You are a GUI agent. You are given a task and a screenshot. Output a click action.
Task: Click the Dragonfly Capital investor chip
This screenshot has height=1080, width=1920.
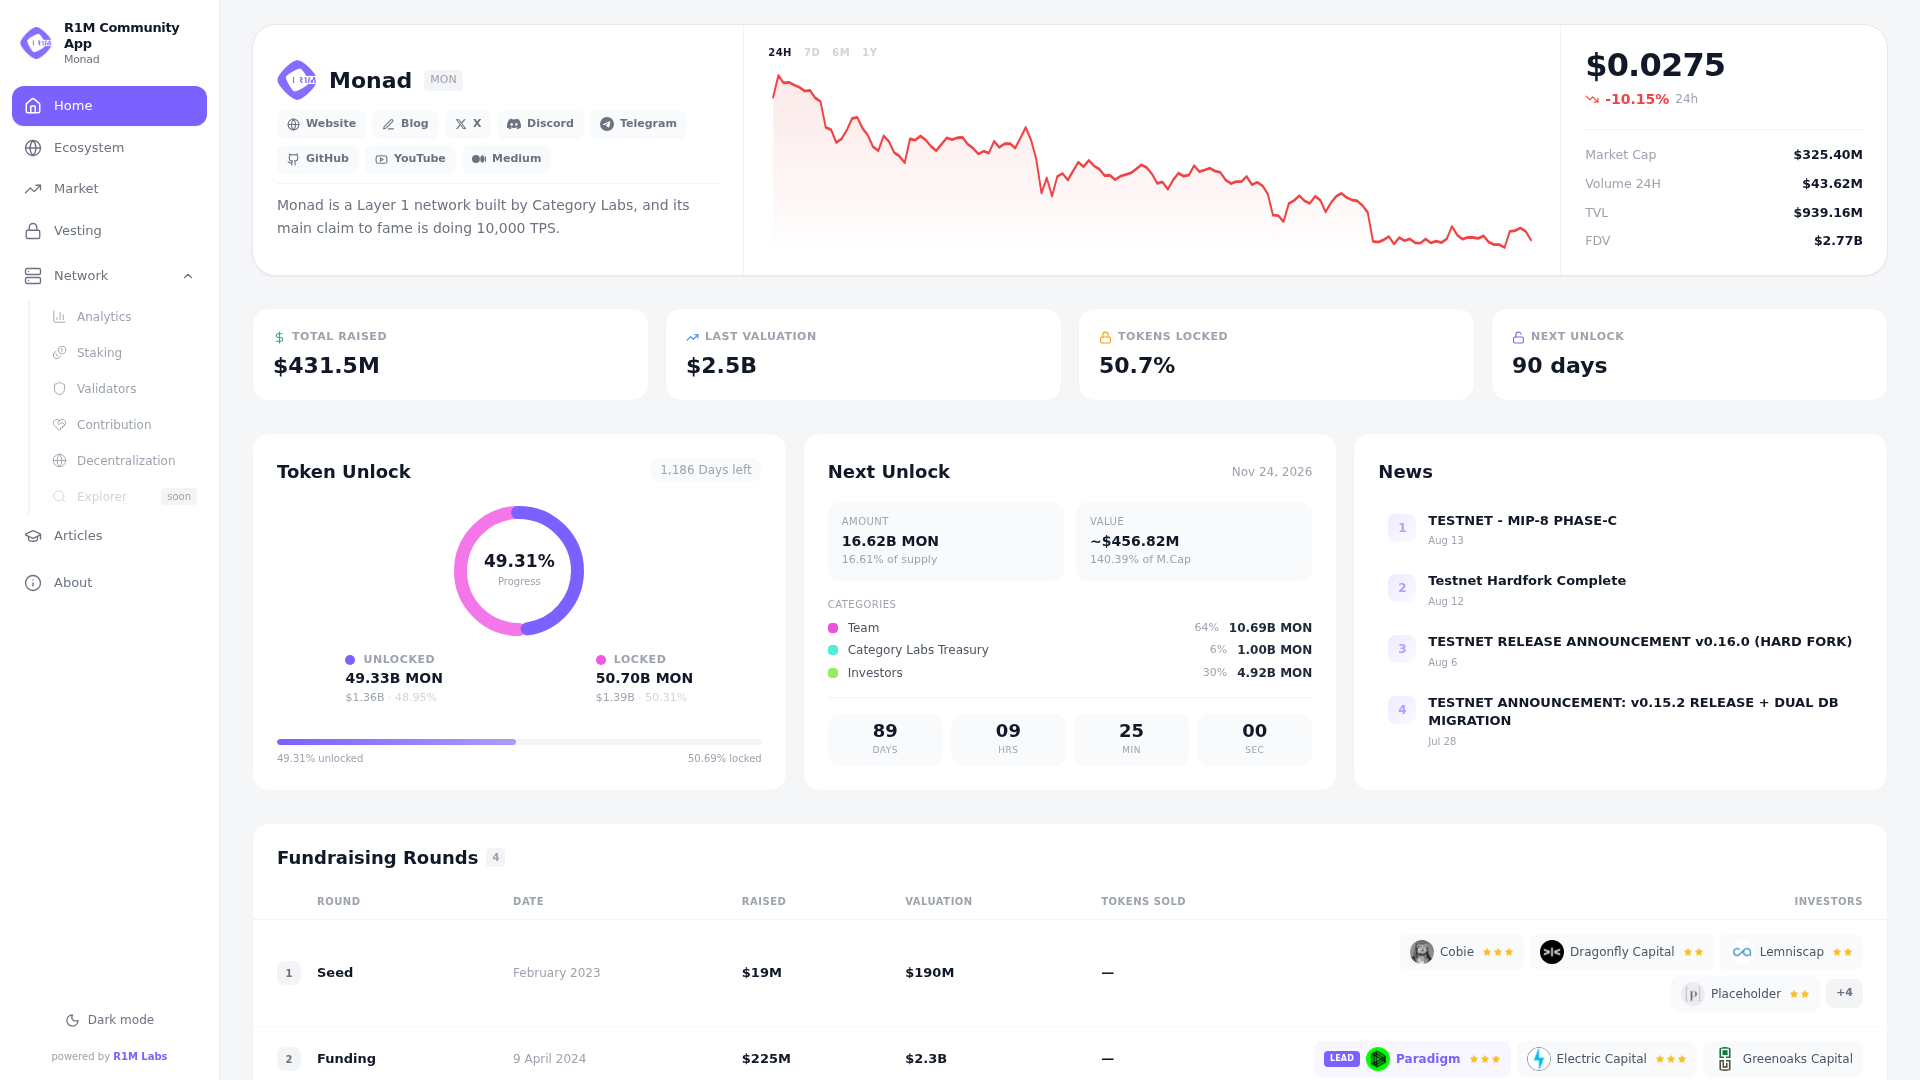pyautogui.click(x=1622, y=952)
